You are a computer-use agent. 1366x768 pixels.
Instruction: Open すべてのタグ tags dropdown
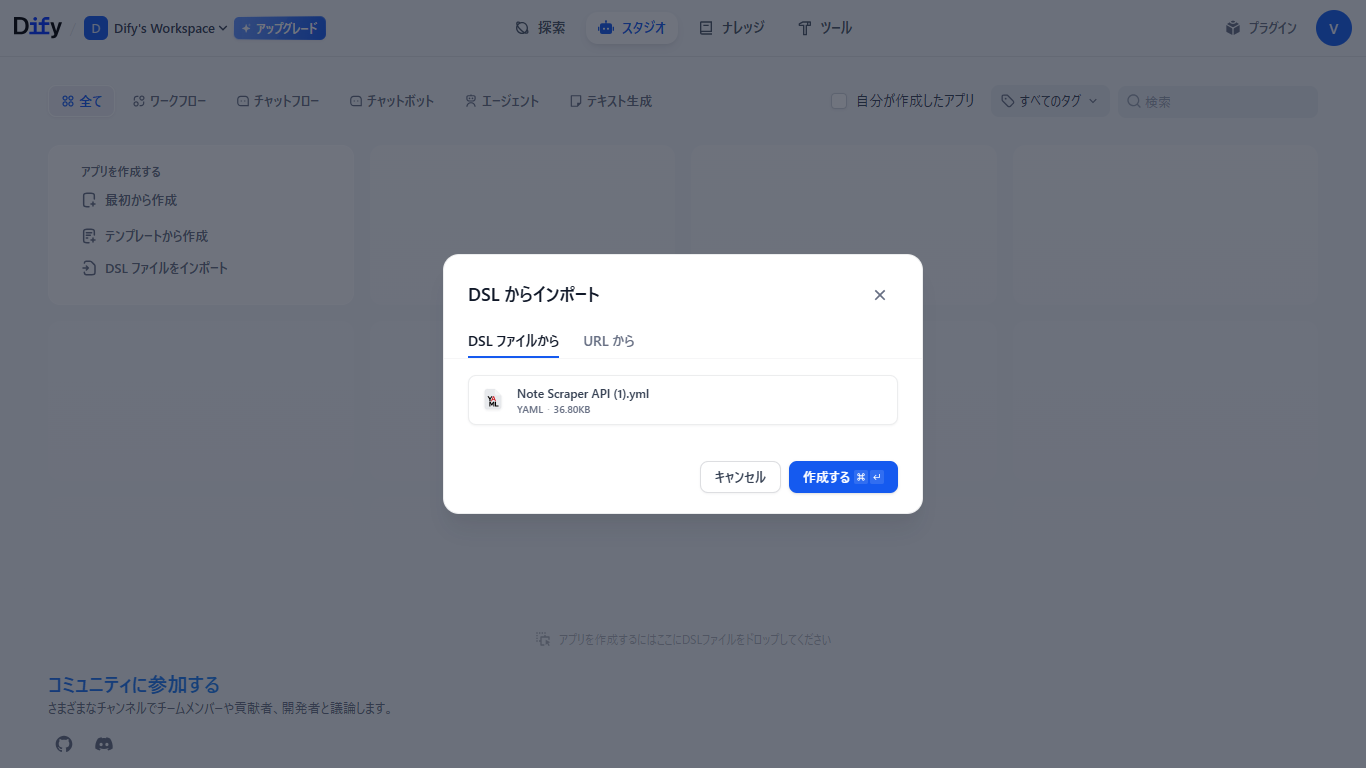click(1050, 101)
